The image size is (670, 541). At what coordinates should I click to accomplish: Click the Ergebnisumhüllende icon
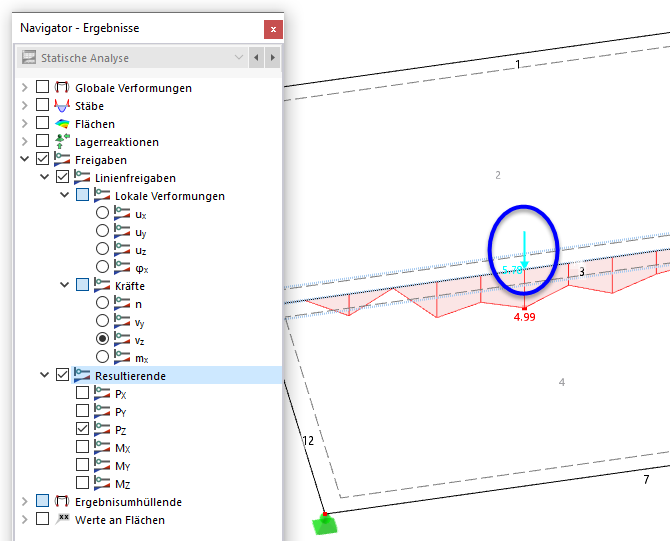coord(62,501)
